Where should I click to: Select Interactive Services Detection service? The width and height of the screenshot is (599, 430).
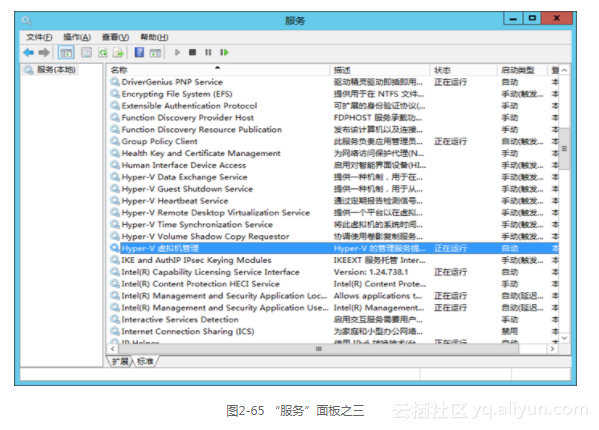[x=334, y=319]
